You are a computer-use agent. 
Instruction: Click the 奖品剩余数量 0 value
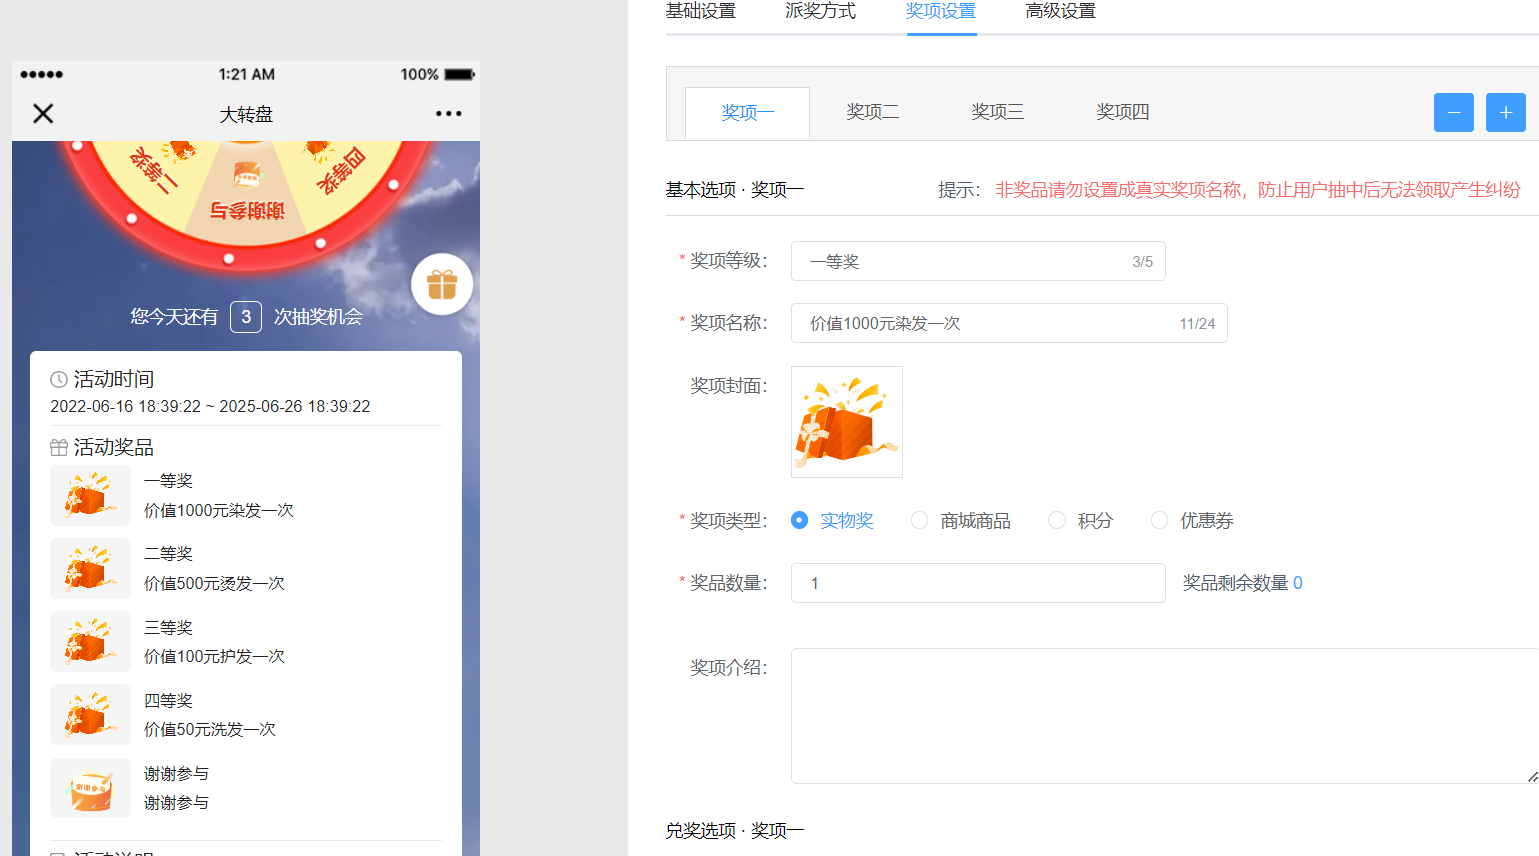[x=1298, y=583]
